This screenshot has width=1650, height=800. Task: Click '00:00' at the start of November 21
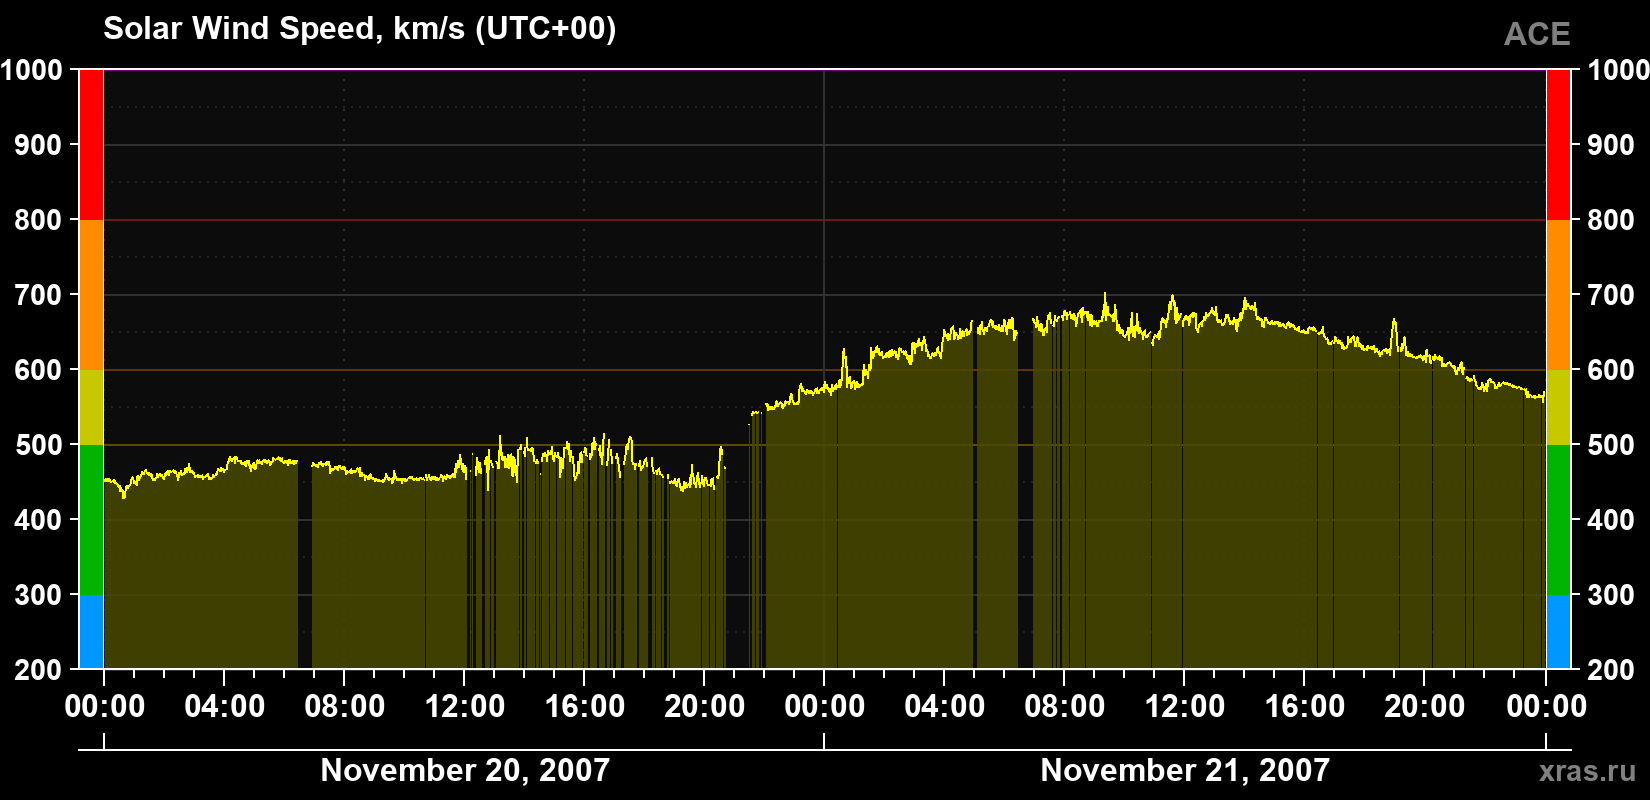[x=825, y=707]
